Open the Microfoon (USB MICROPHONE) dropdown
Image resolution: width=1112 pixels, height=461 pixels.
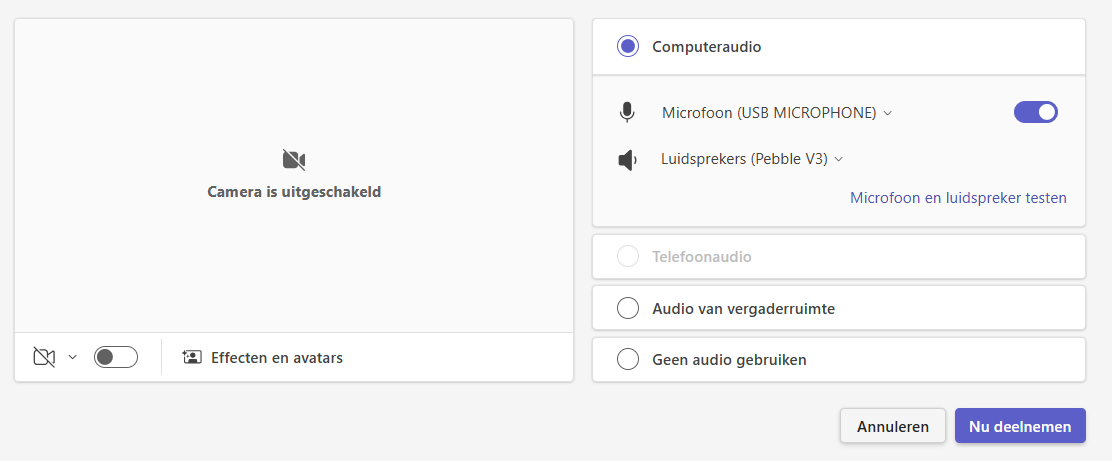coord(777,113)
